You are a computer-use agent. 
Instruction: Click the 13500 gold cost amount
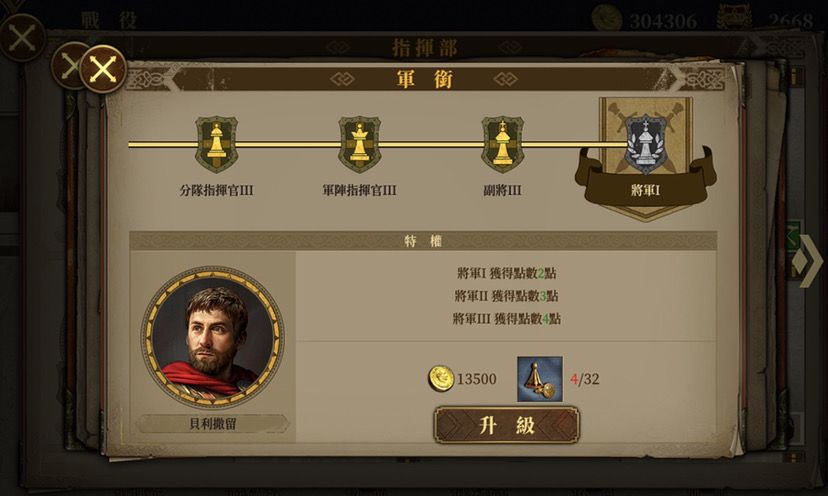(x=476, y=379)
